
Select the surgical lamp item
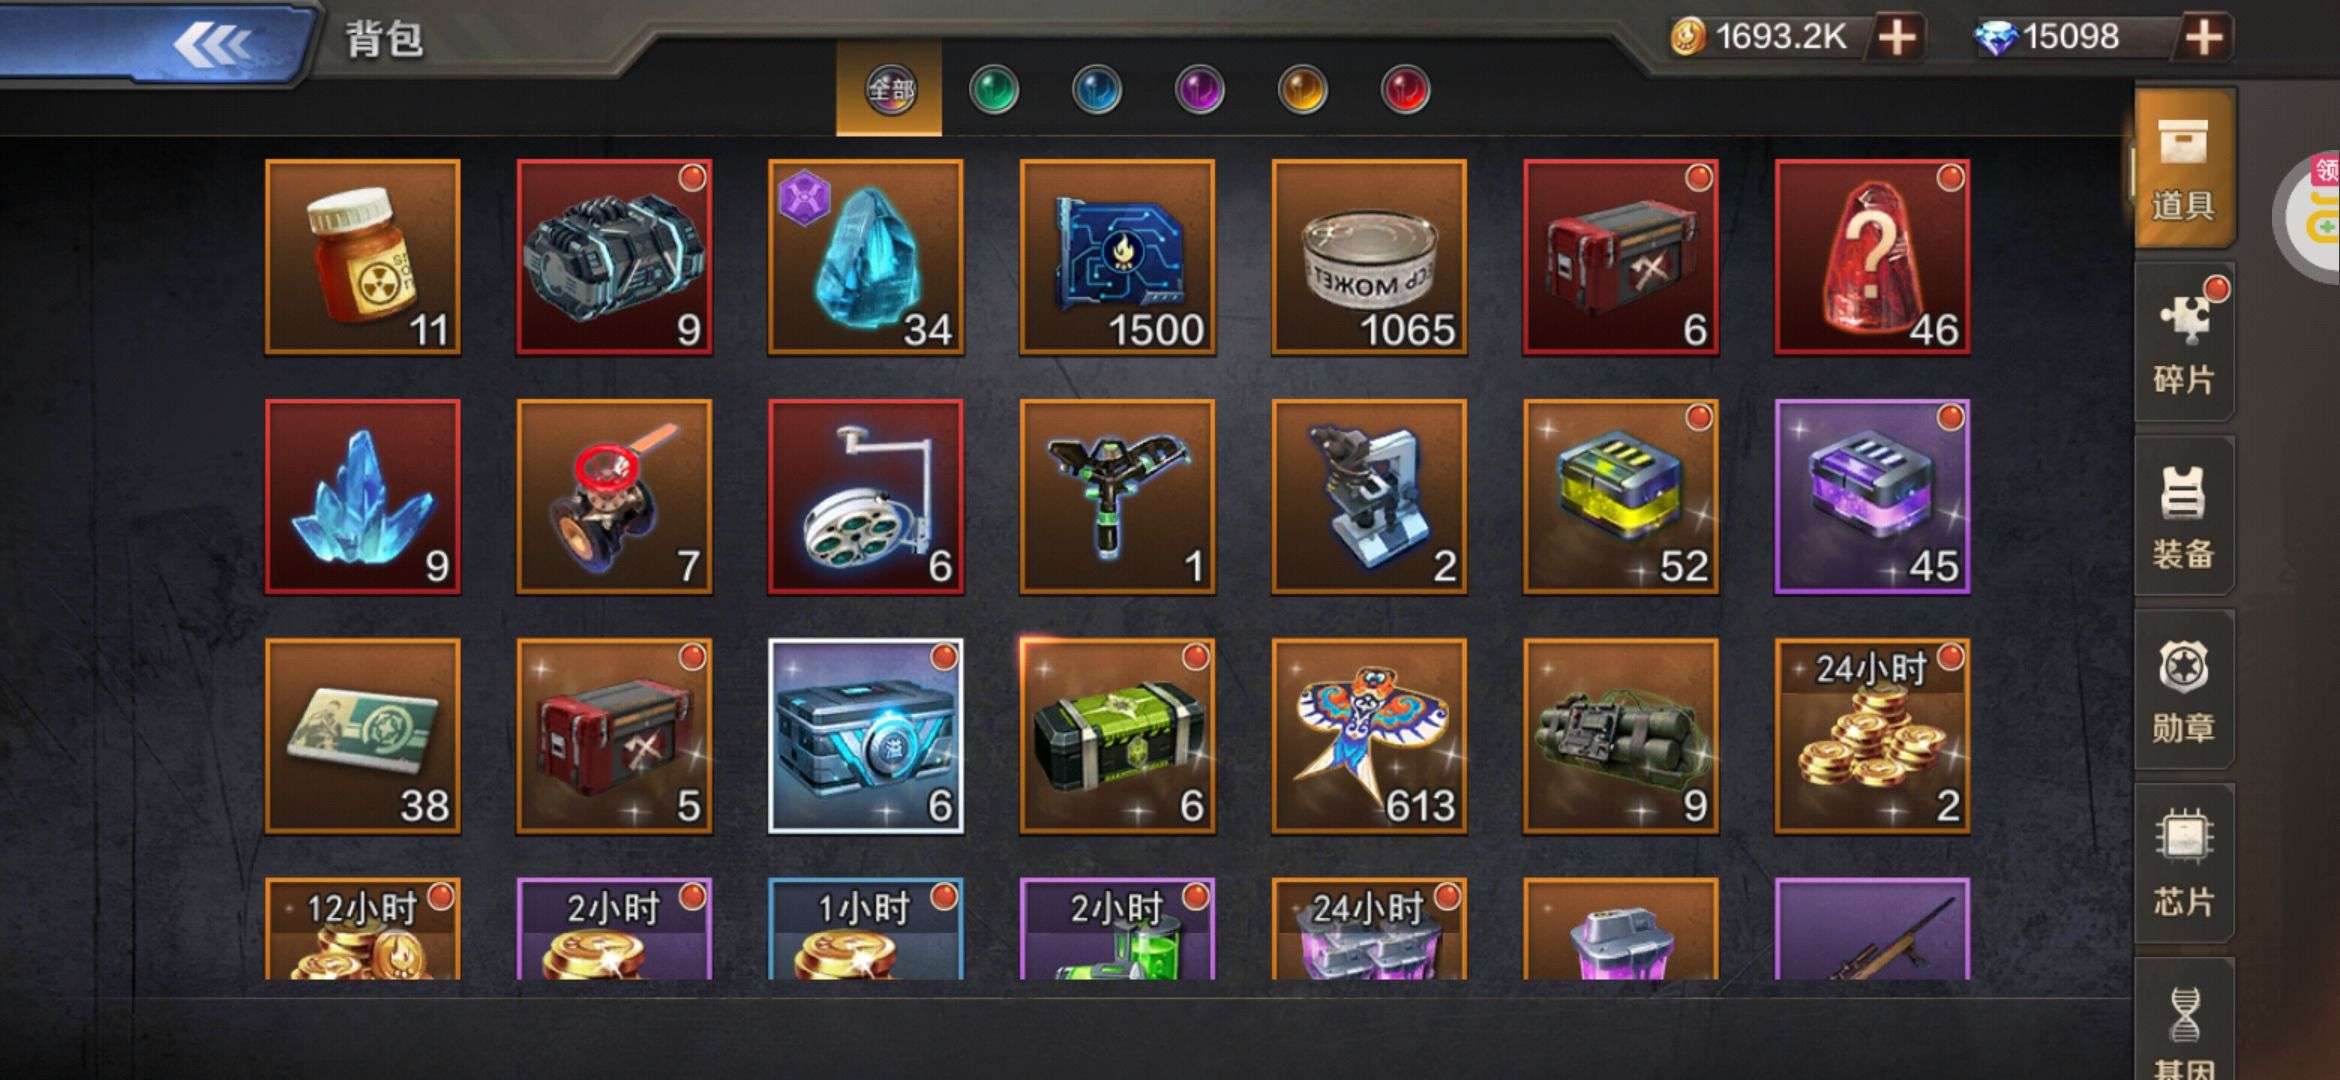[866, 497]
